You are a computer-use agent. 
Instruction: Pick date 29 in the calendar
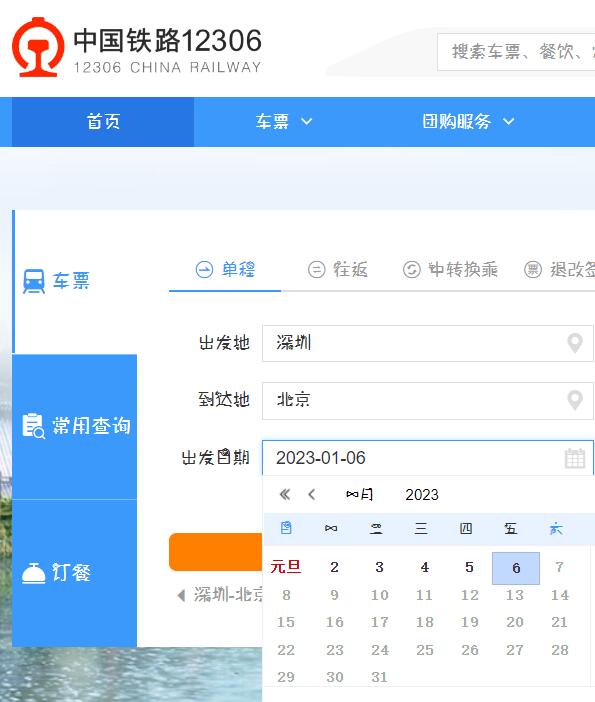pyautogui.click(x=286, y=677)
